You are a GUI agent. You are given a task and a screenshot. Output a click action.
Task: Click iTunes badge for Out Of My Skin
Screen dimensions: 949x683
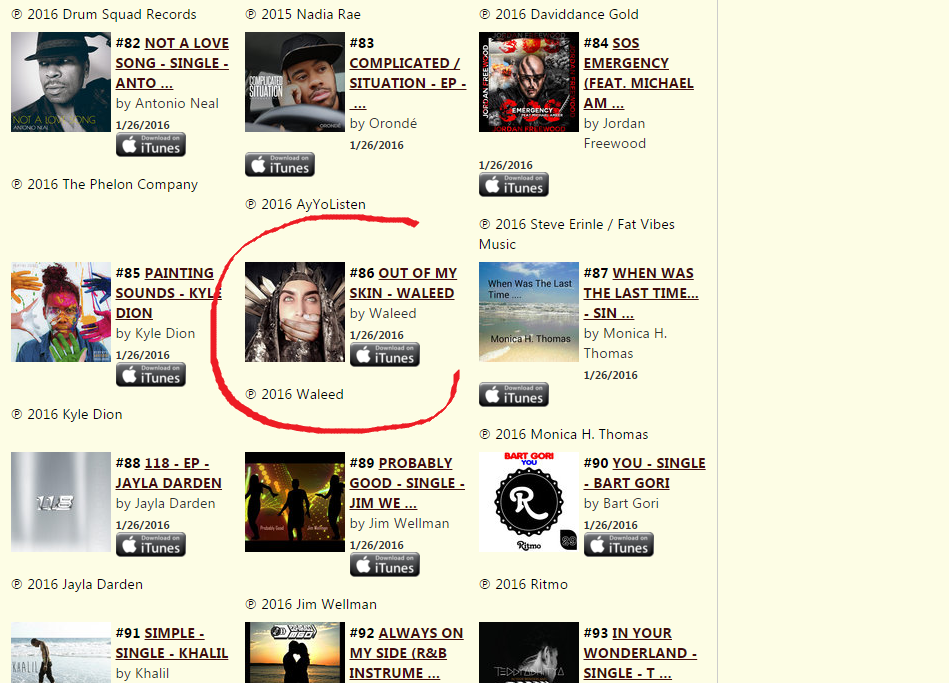pyautogui.click(x=385, y=355)
